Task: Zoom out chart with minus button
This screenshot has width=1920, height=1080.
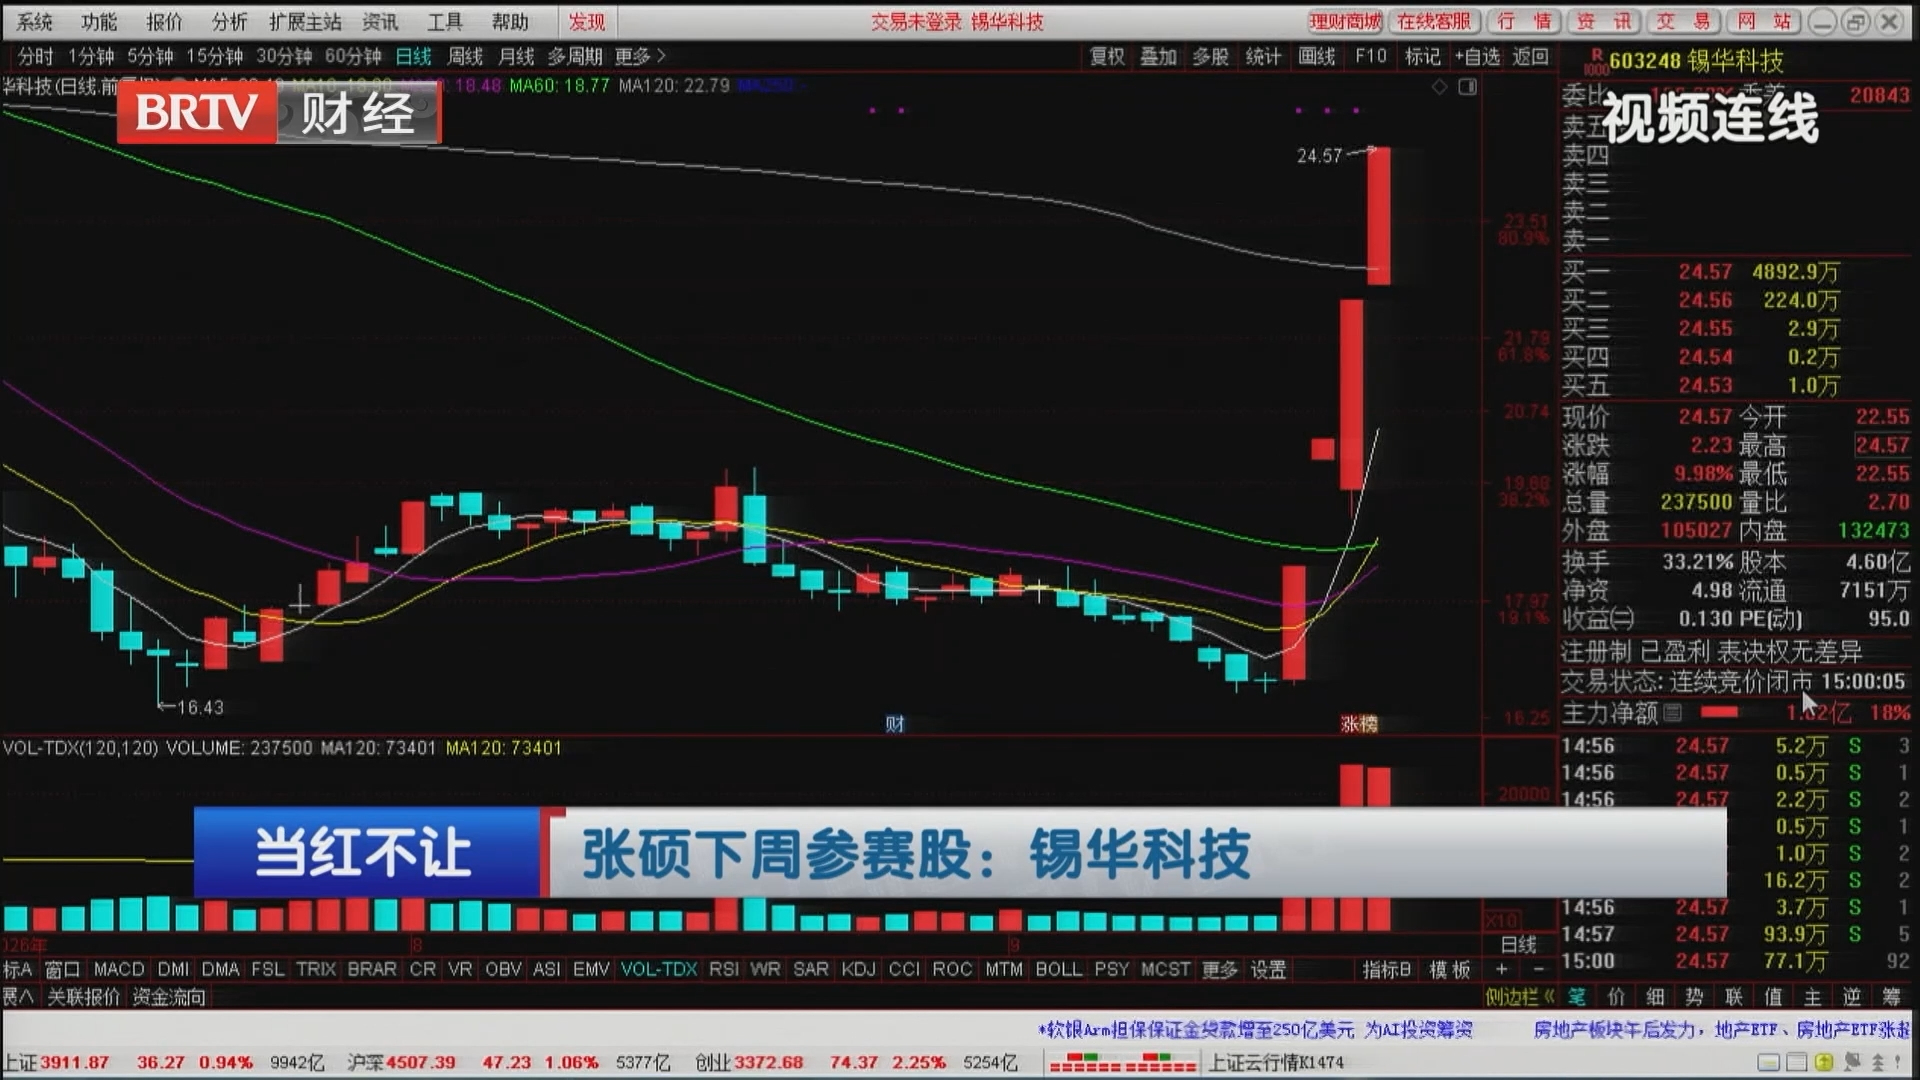Action: point(1539,969)
